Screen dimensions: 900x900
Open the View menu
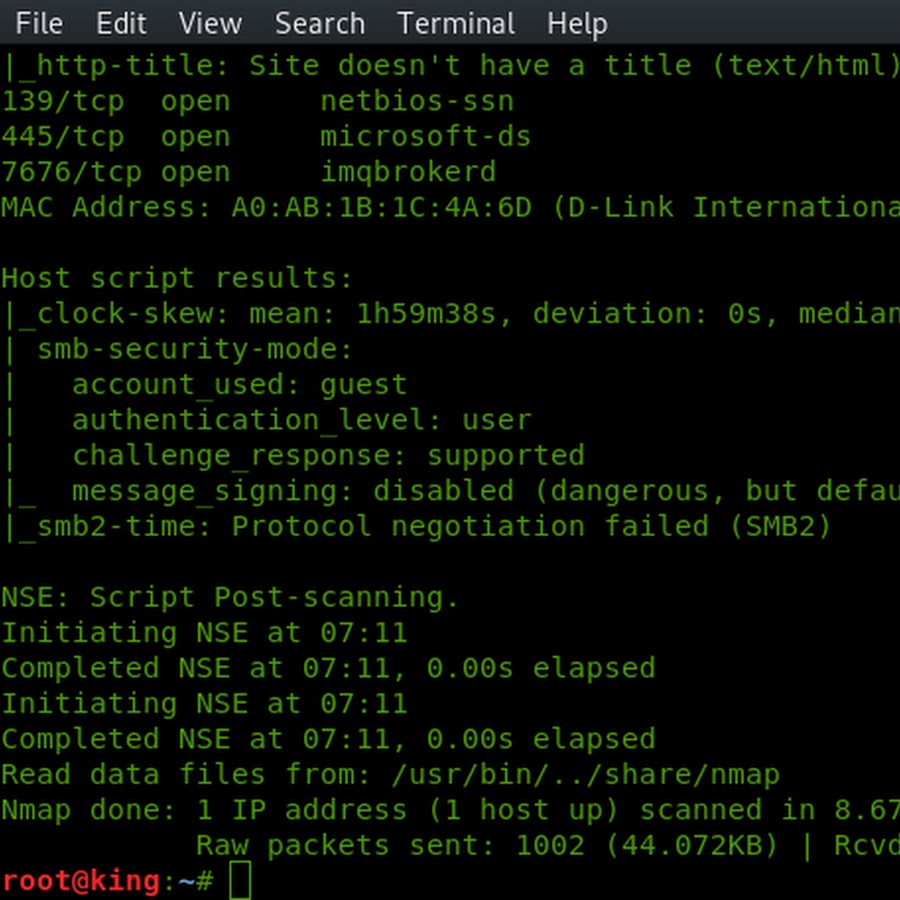210,24
